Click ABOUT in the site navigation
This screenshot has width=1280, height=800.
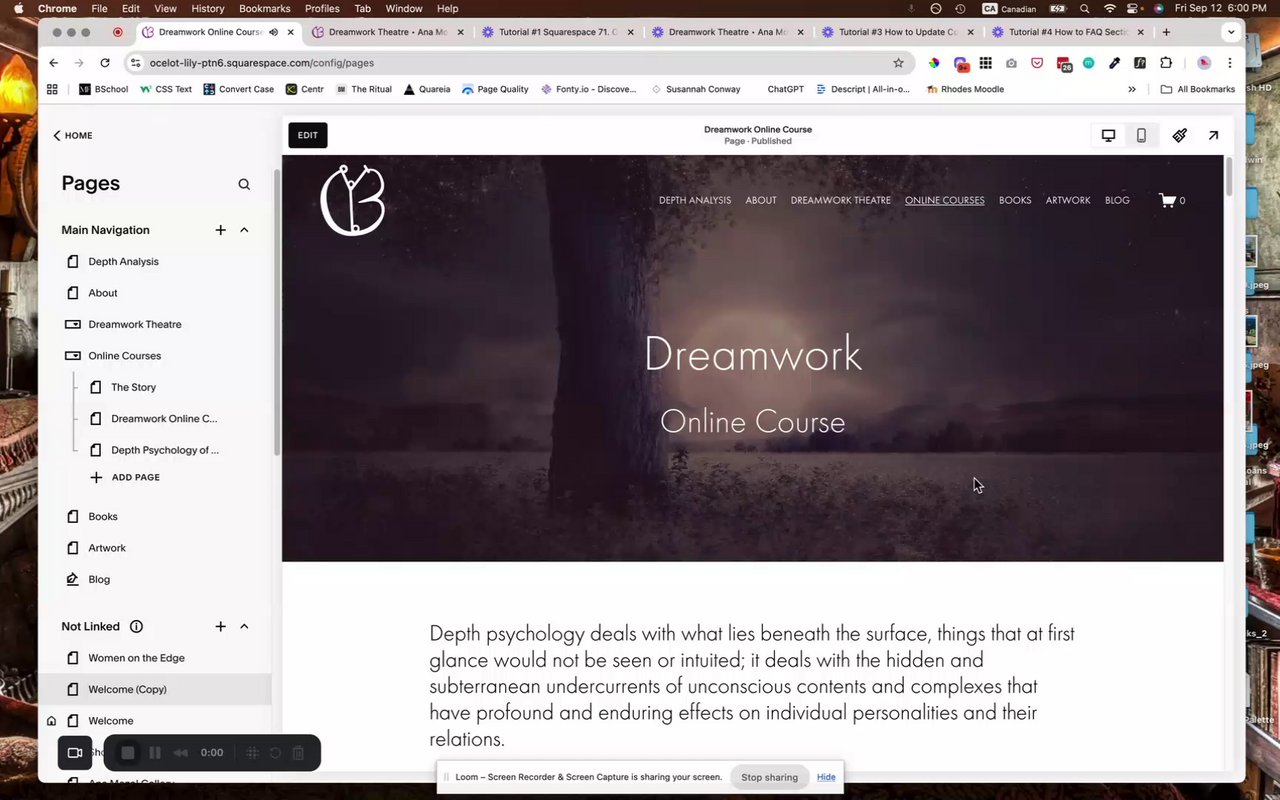[x=761, y=200]
